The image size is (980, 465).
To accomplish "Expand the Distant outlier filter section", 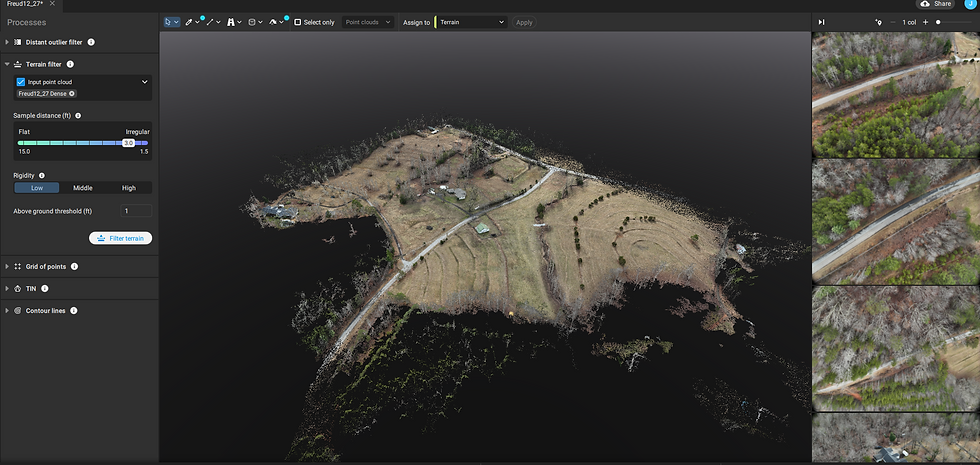I will pos(7,42).
